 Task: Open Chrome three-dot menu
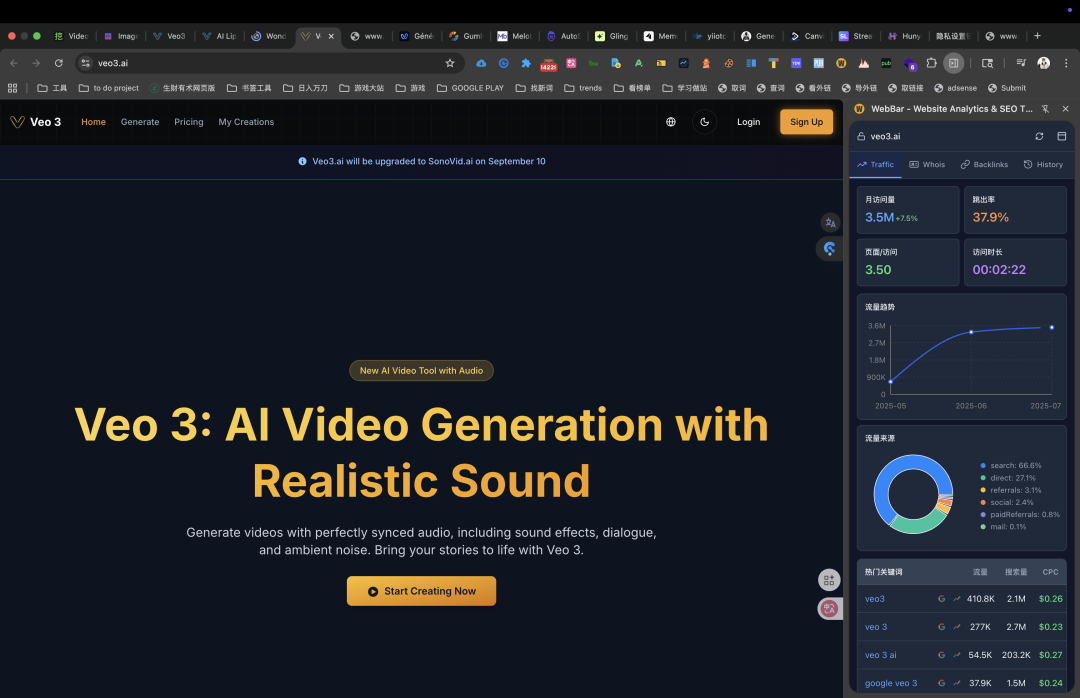tap(1066, 63)
